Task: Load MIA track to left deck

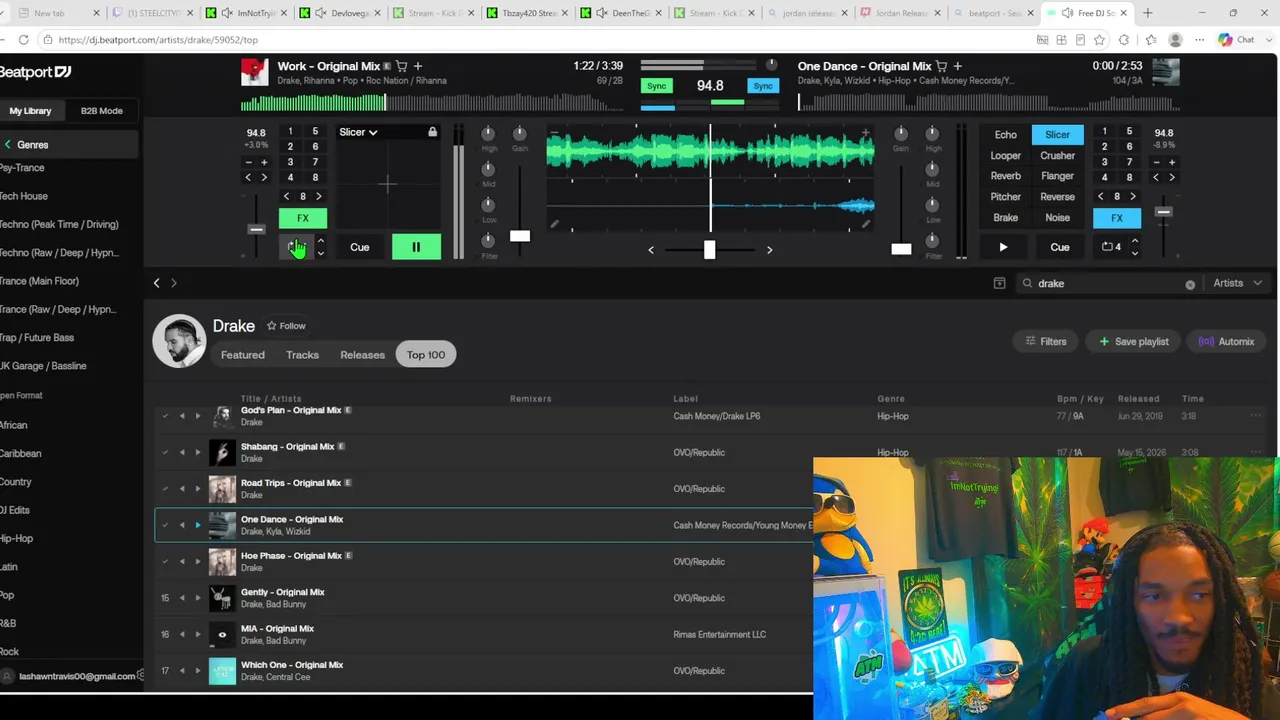Action: [182, 634]
